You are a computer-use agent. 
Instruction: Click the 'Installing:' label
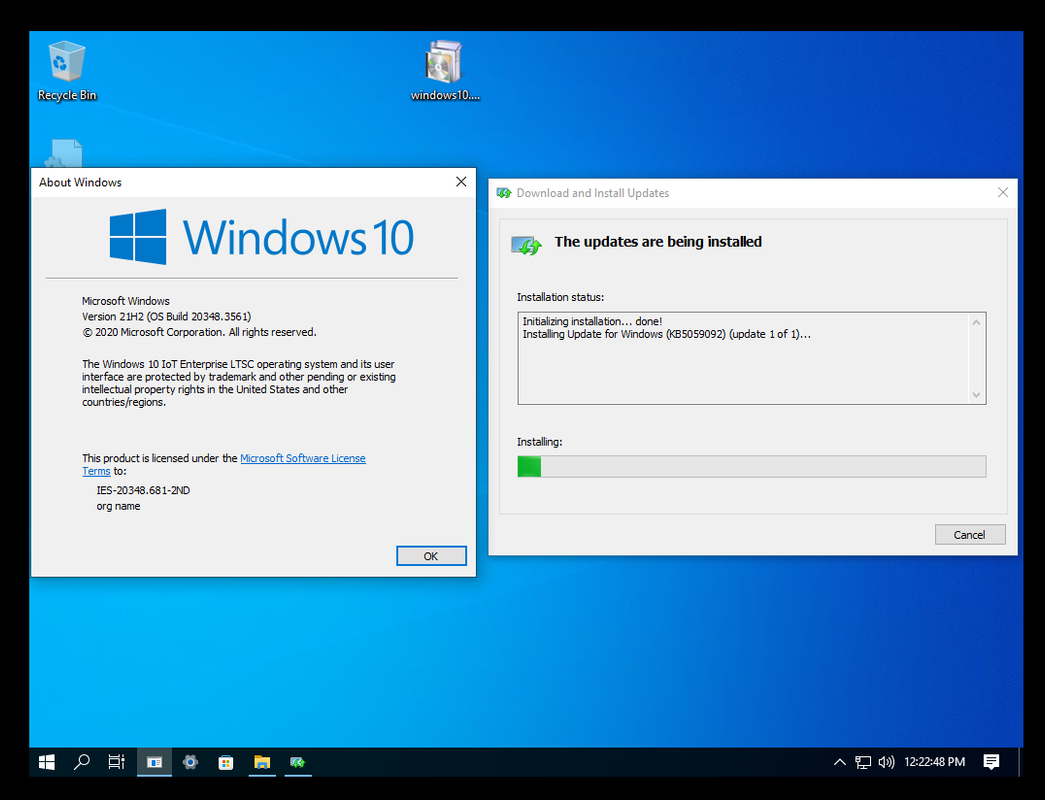[540, 442]
